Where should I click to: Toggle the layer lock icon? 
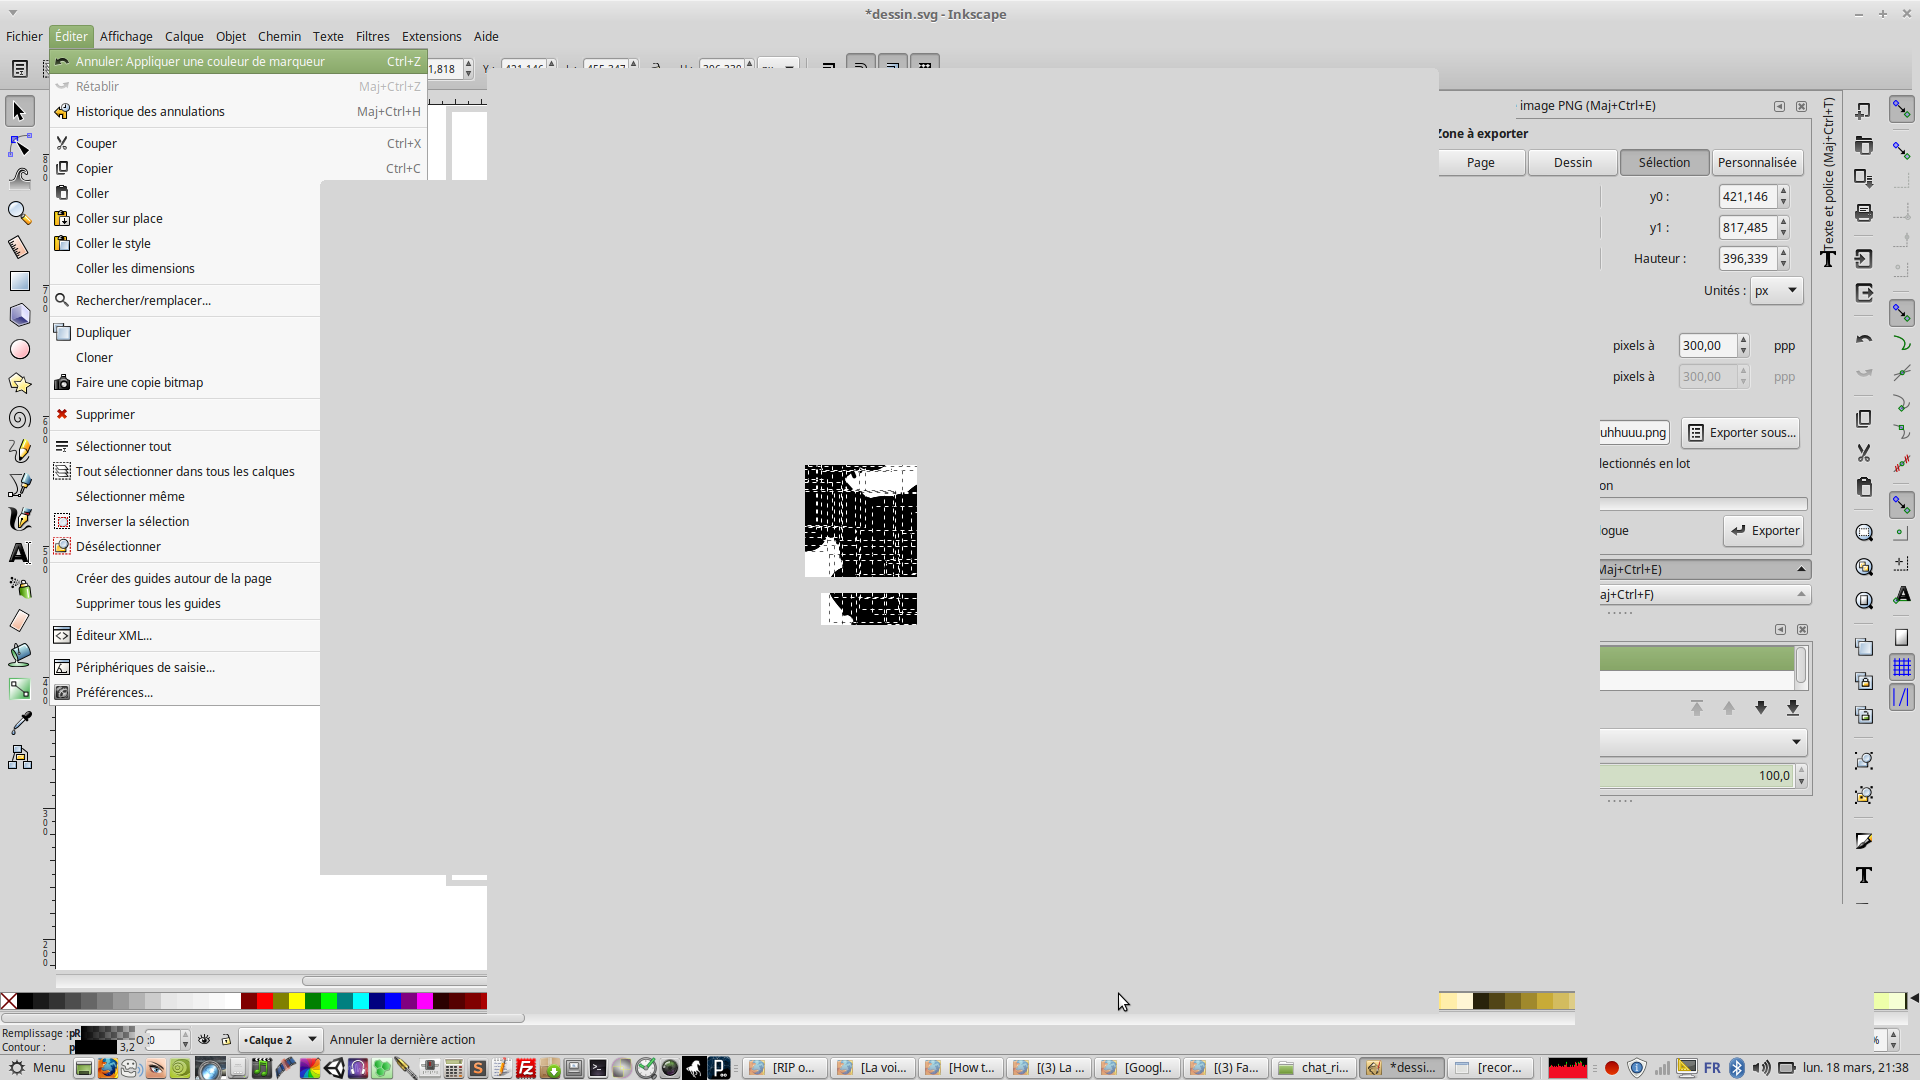coord(226,1040)
